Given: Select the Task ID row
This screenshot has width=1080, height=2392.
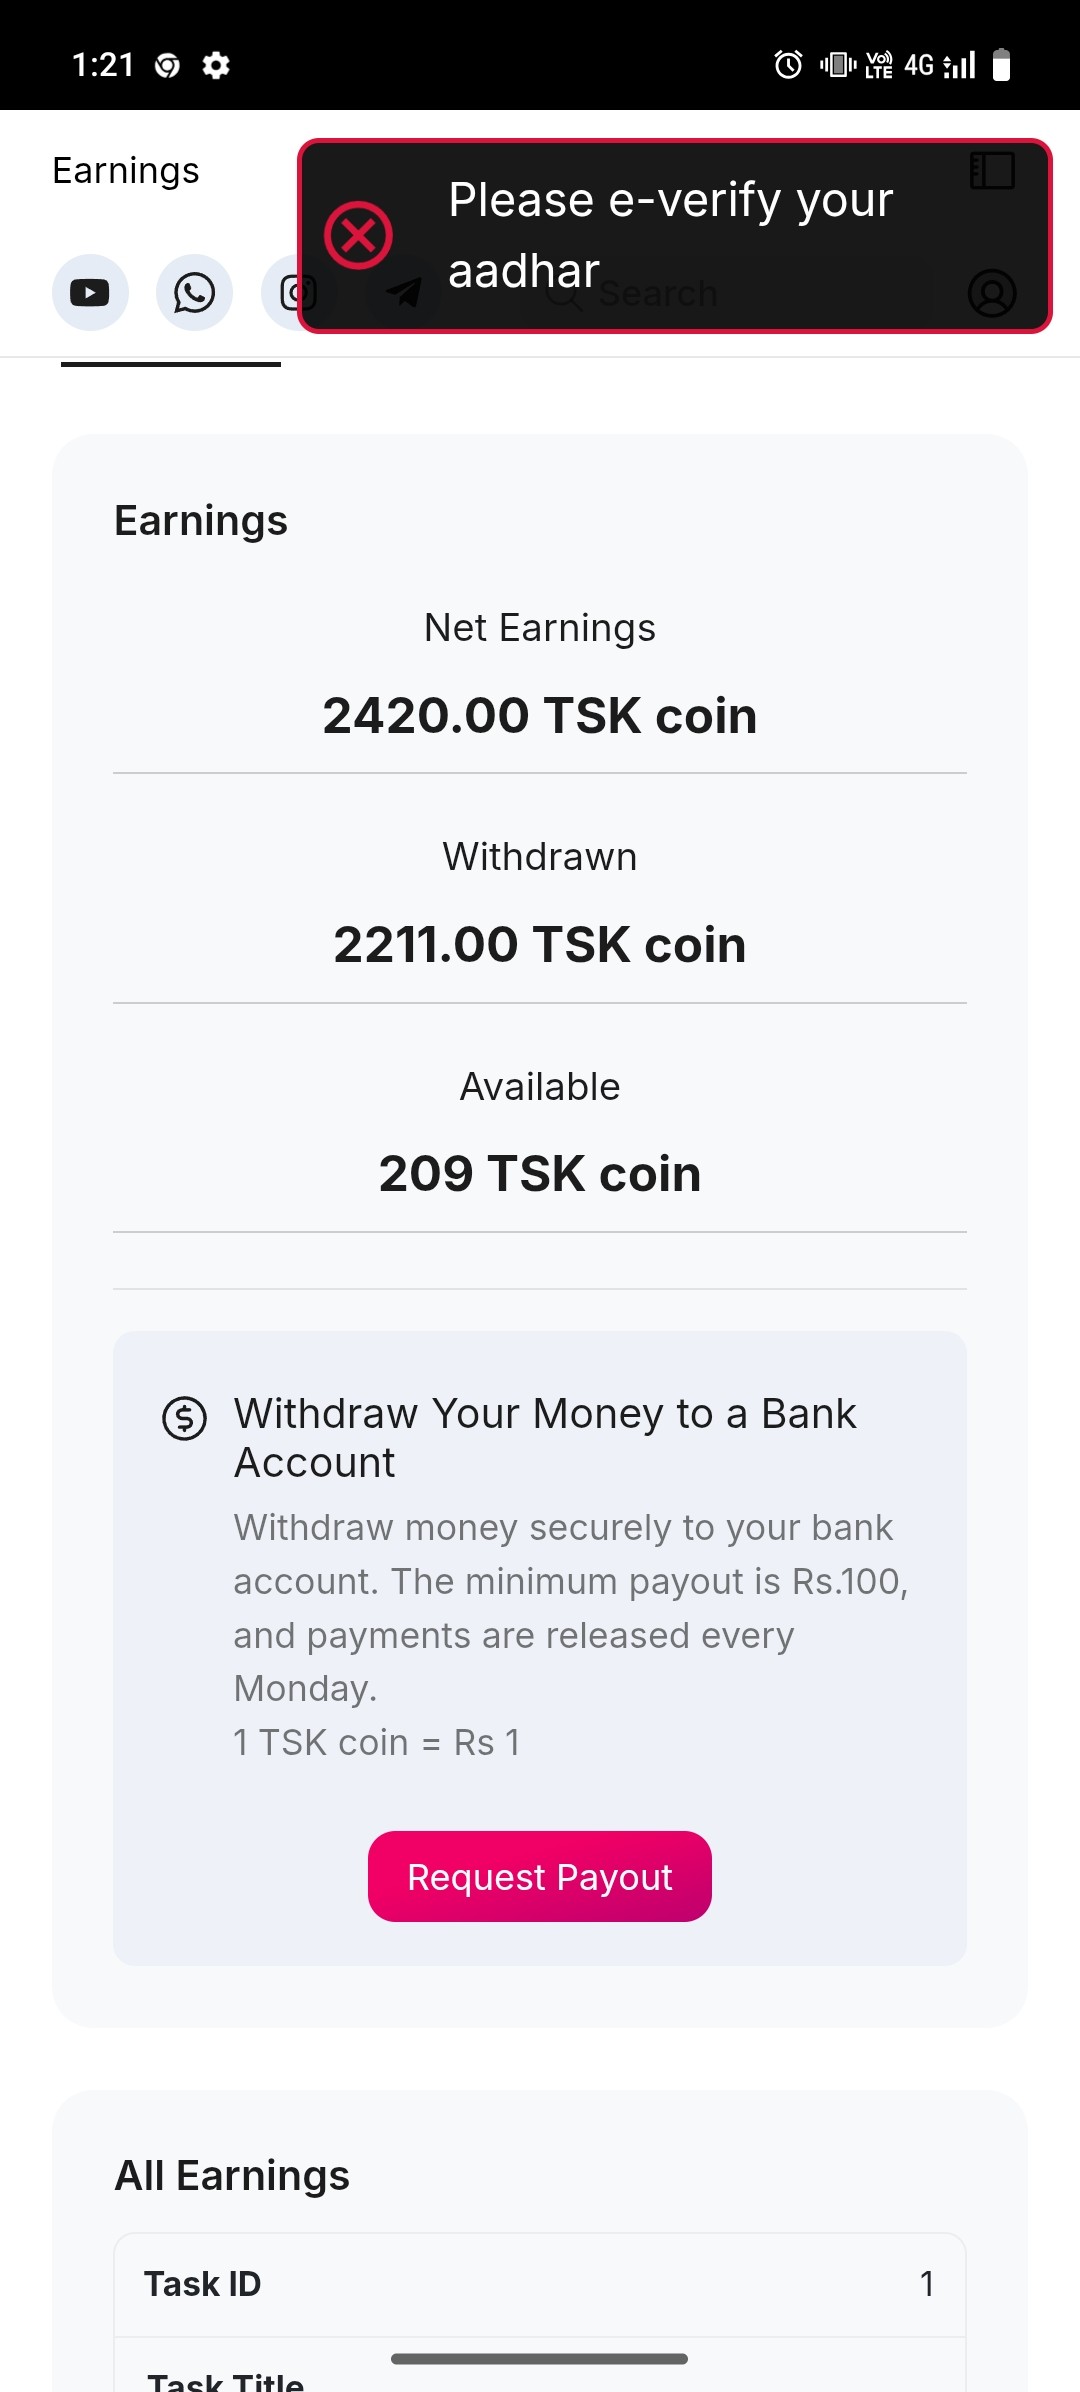Looking at the screenshot, I should coord(540,2284).
